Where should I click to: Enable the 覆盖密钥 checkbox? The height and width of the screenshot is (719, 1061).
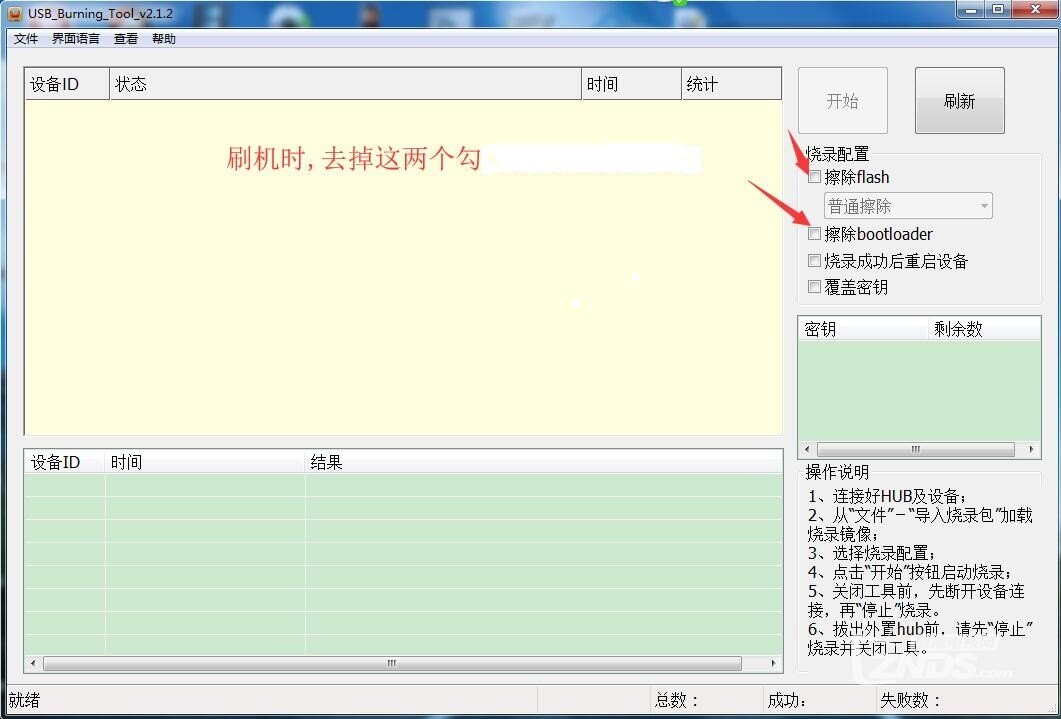pos(814,287)
